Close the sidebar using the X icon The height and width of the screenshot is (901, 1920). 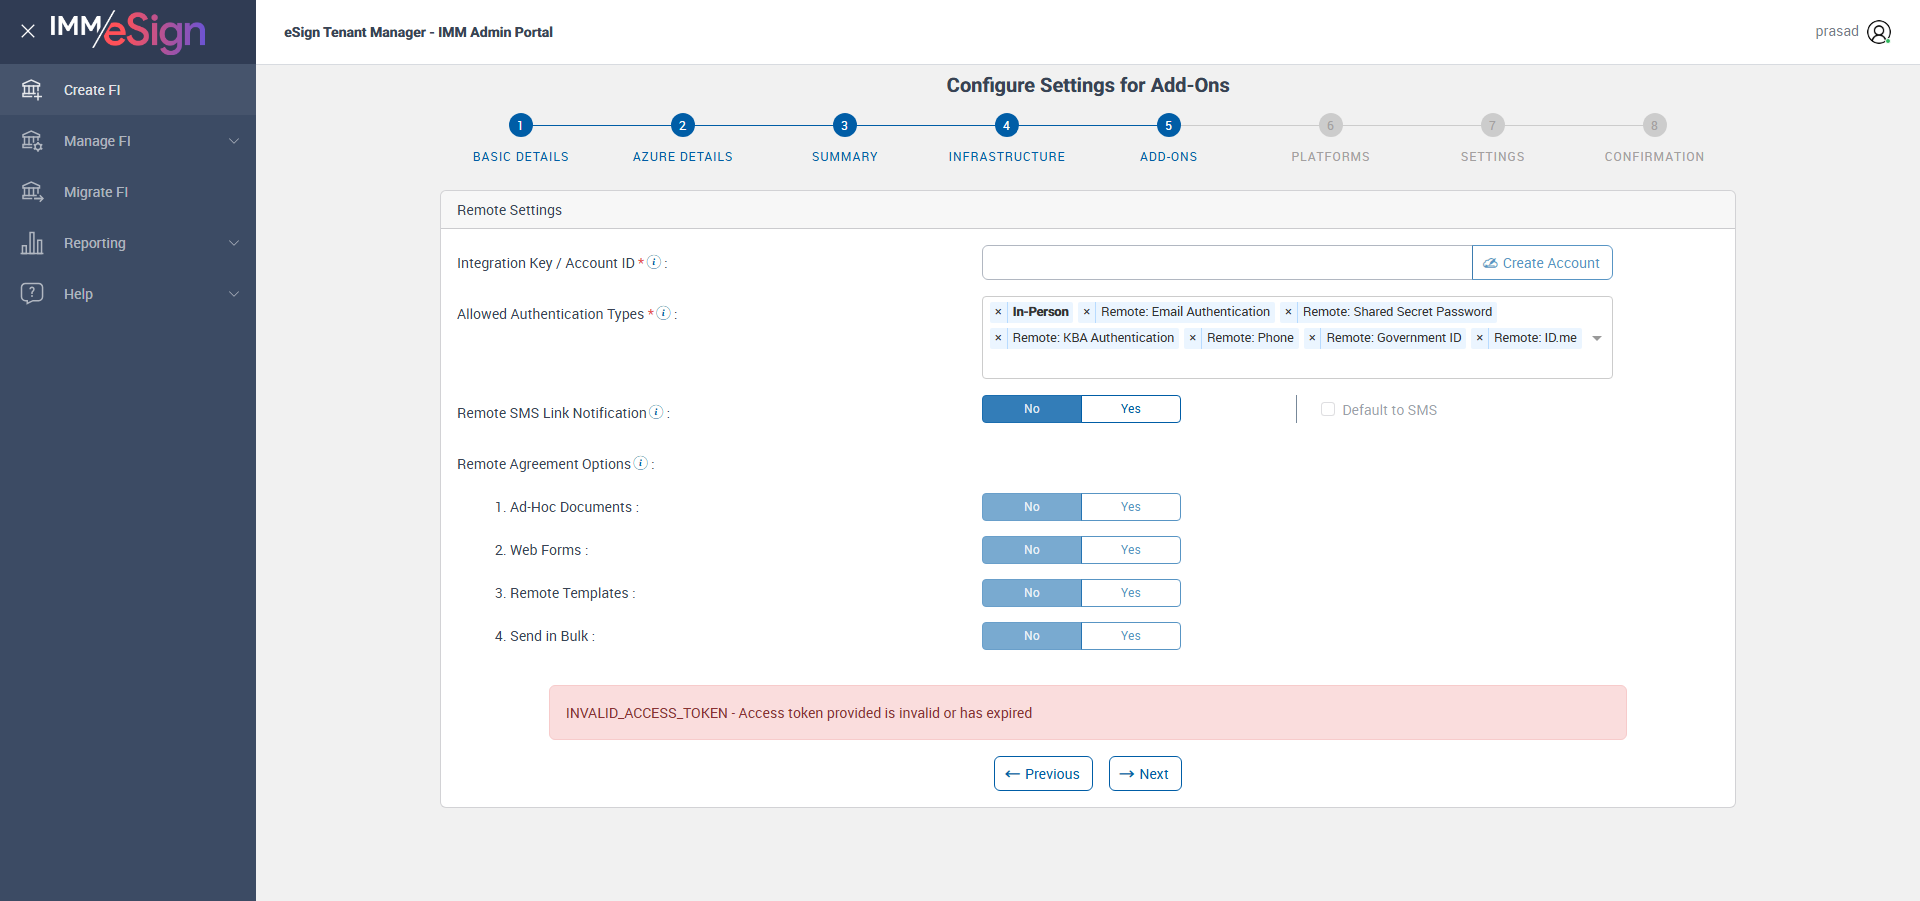28,31
